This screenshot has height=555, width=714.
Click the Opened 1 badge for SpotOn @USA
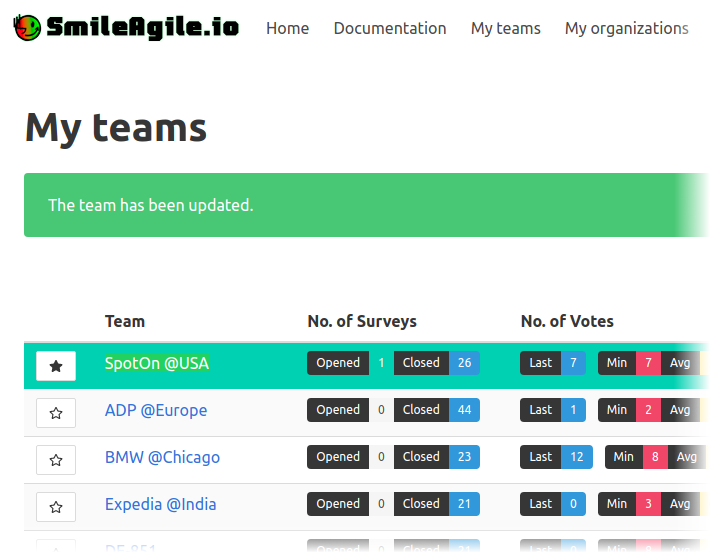(350, 363)
